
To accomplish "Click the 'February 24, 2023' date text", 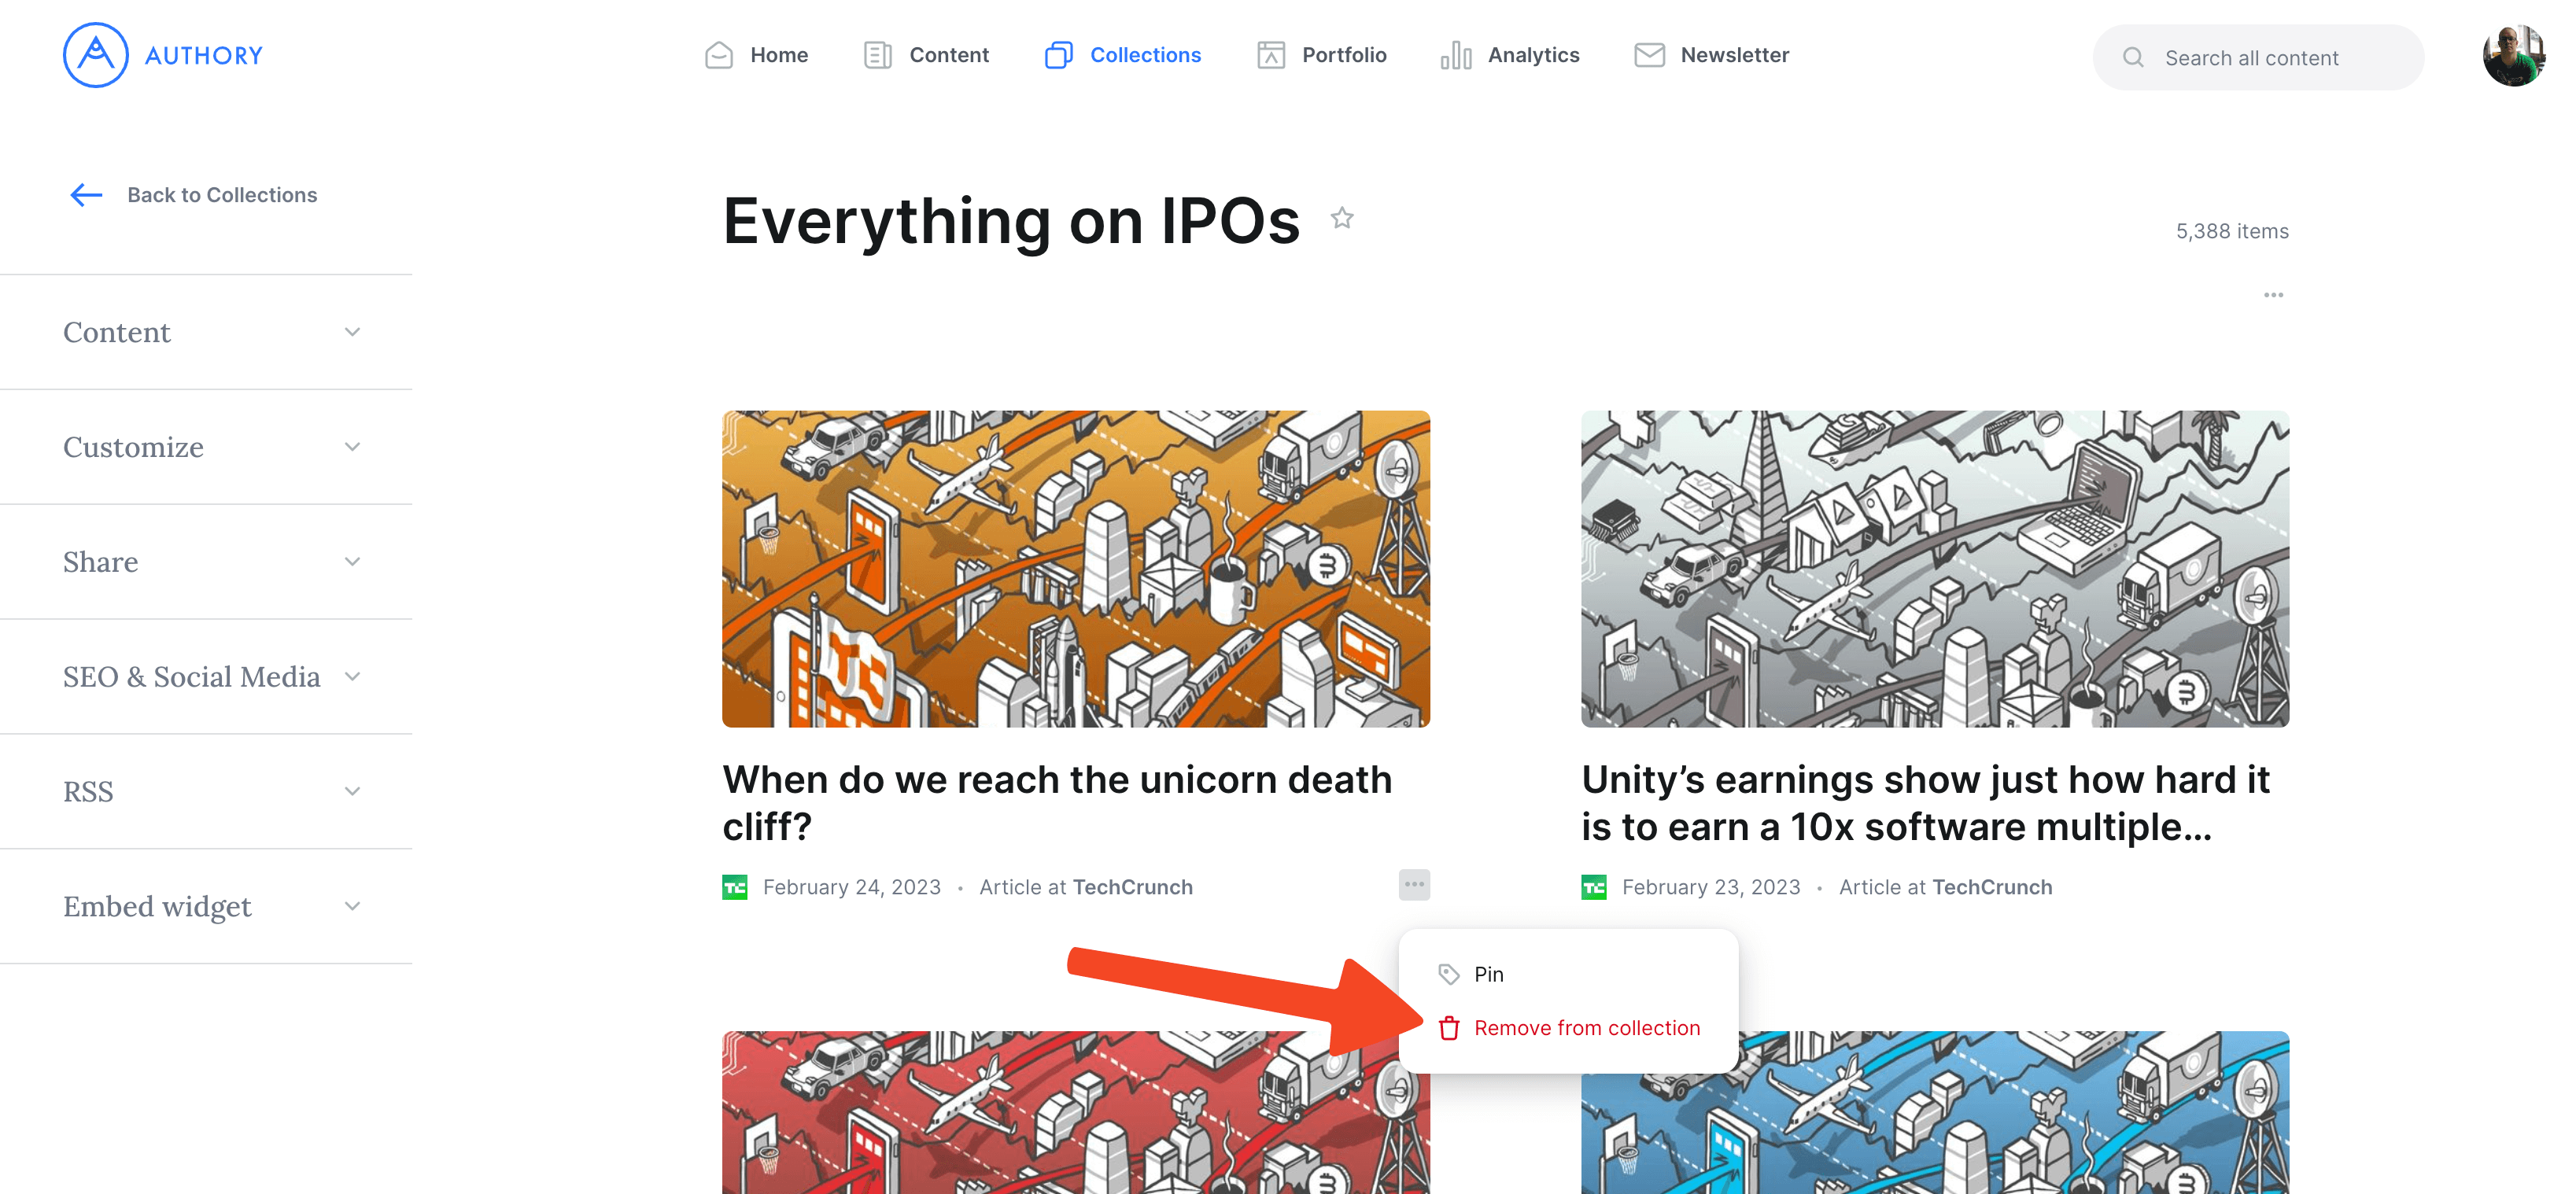I will [852, 888].
